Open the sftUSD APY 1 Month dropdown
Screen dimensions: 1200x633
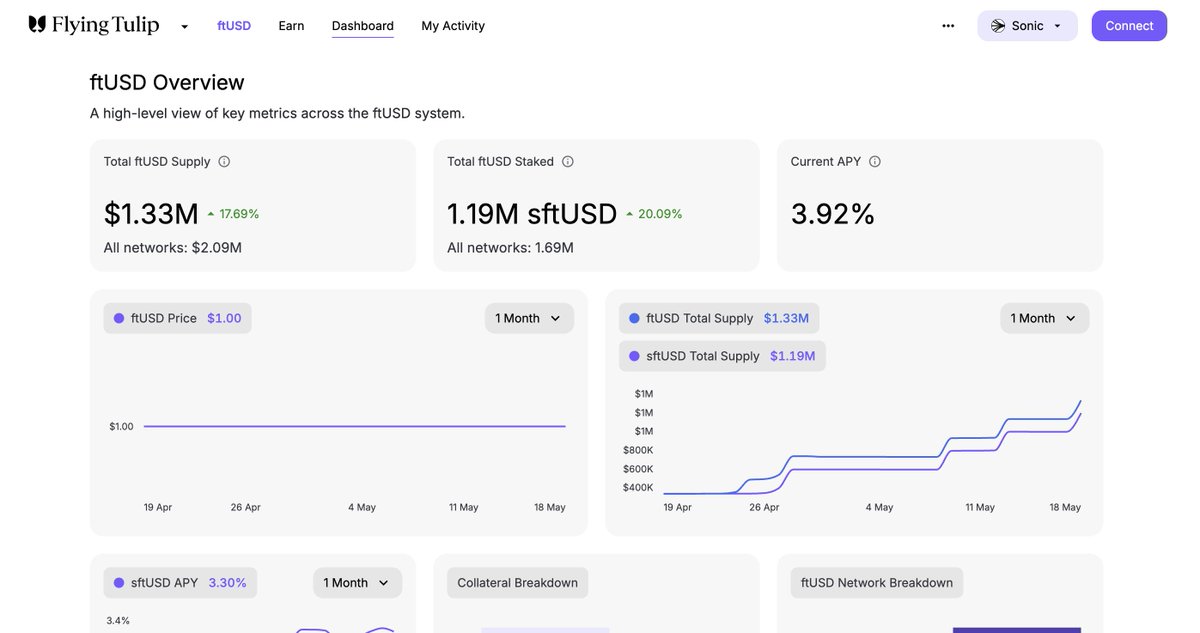pos(357,583)
